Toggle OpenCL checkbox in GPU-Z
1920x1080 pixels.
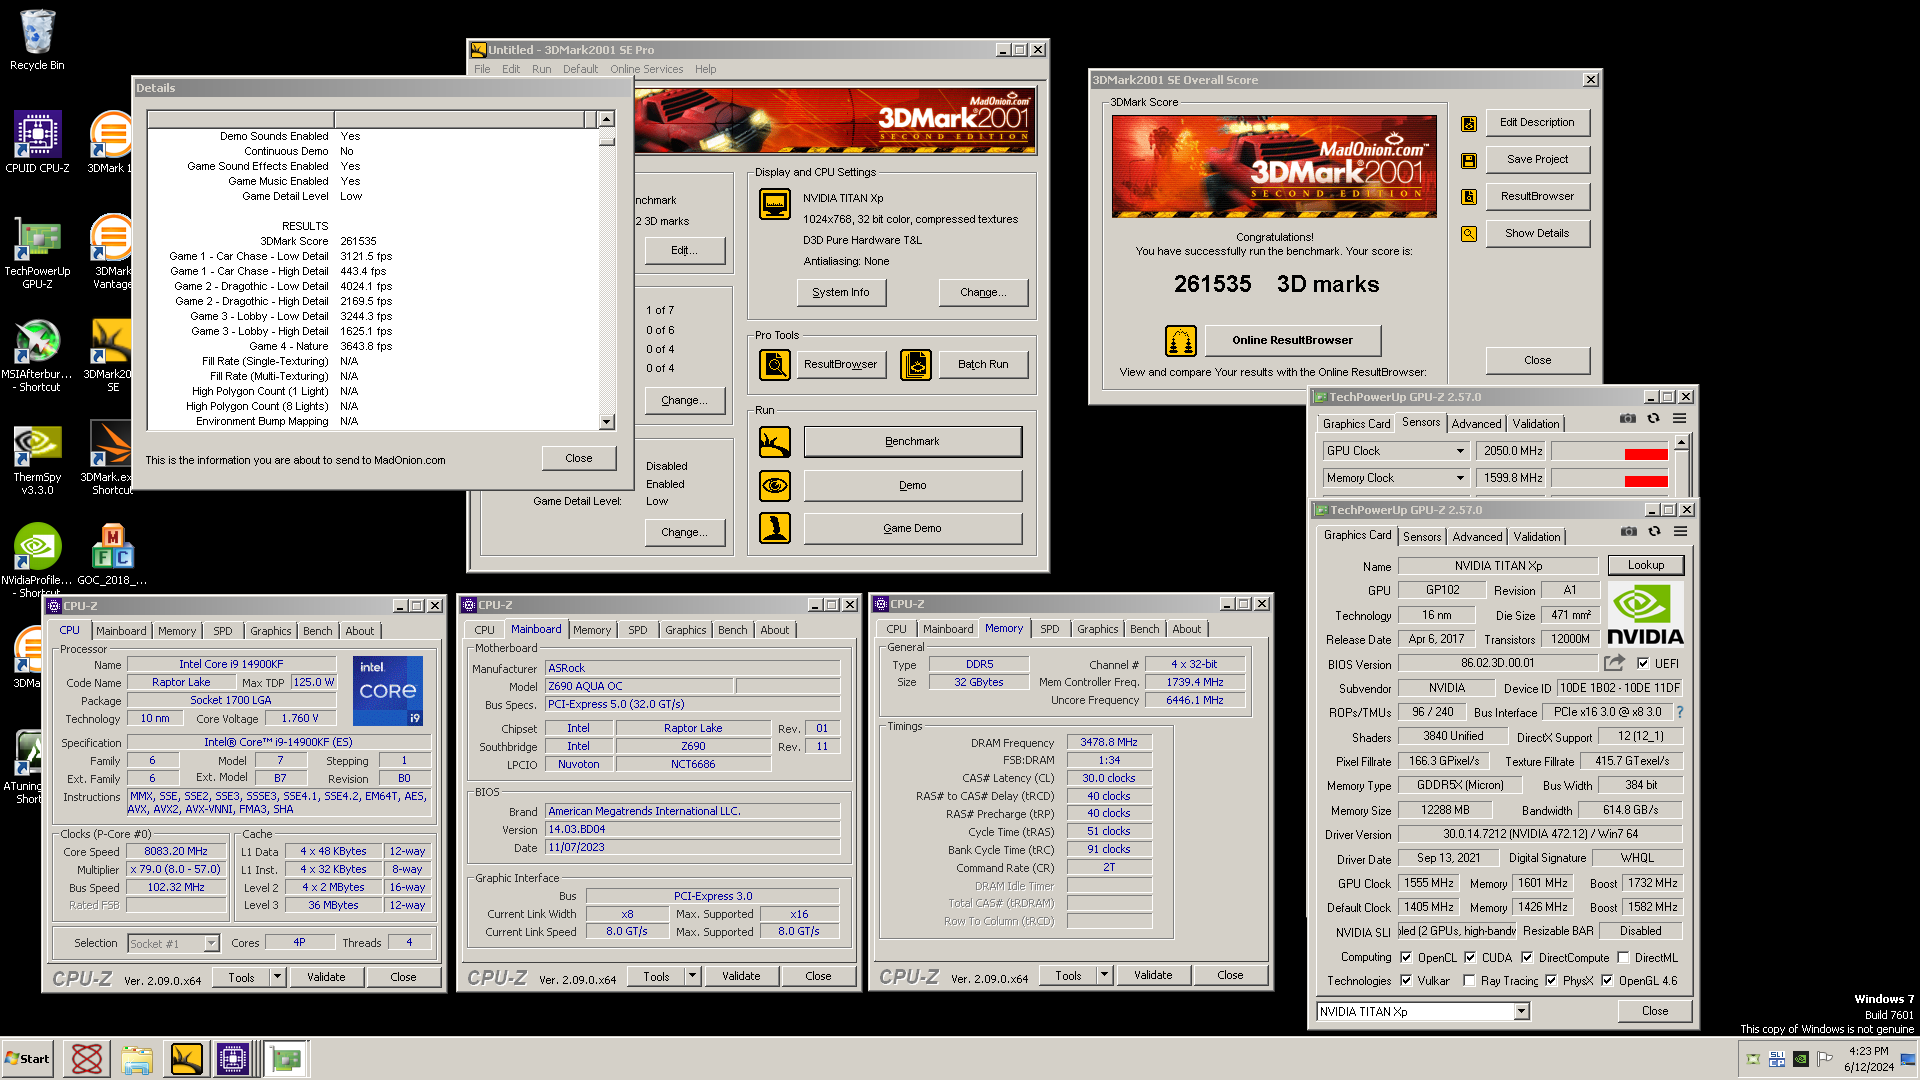pos(1406,957)
